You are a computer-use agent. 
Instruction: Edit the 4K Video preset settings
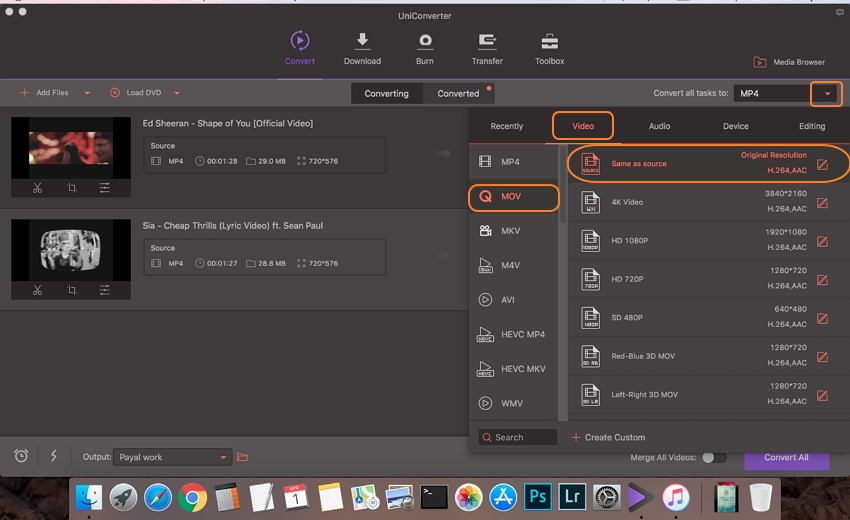tap(822, 203)
